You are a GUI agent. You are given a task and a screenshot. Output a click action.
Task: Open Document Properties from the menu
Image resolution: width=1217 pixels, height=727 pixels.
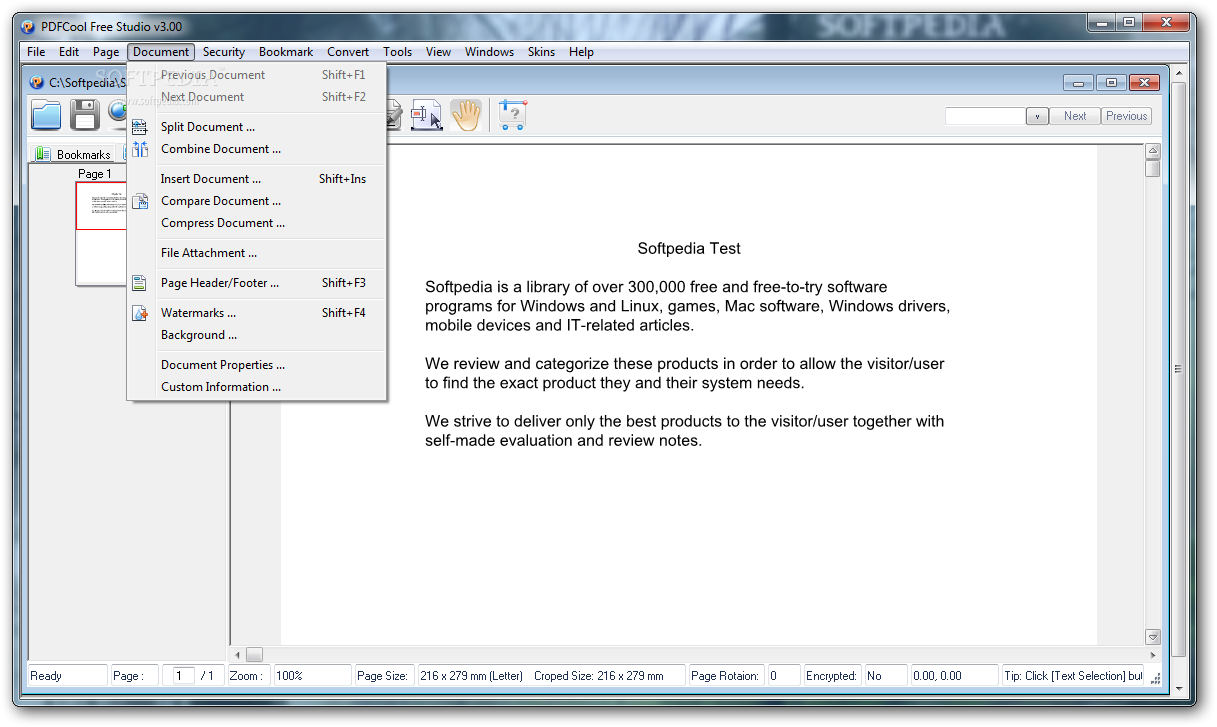click(x=257, y=365)
